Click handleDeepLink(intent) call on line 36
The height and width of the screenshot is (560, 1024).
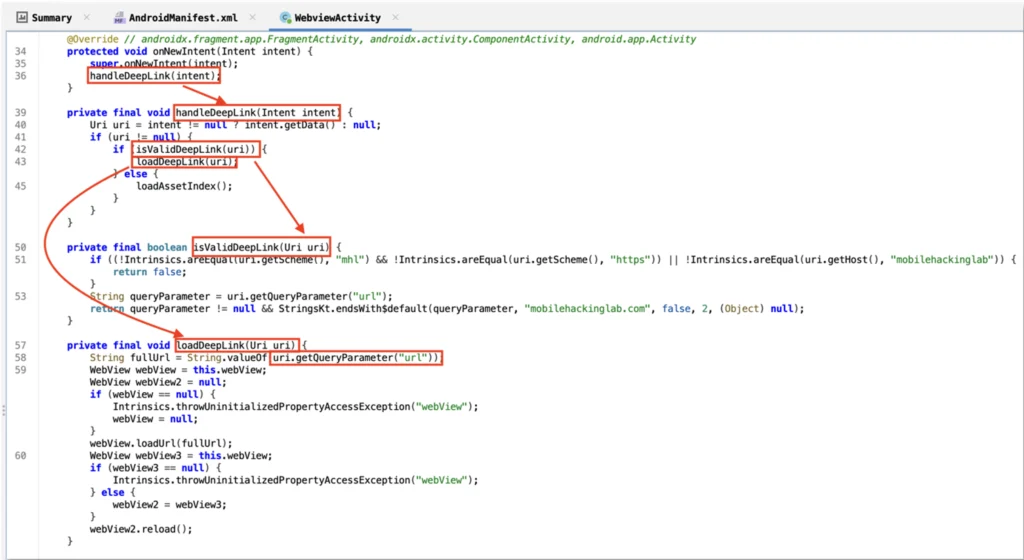pyautogui.click(x=153, y=75)
